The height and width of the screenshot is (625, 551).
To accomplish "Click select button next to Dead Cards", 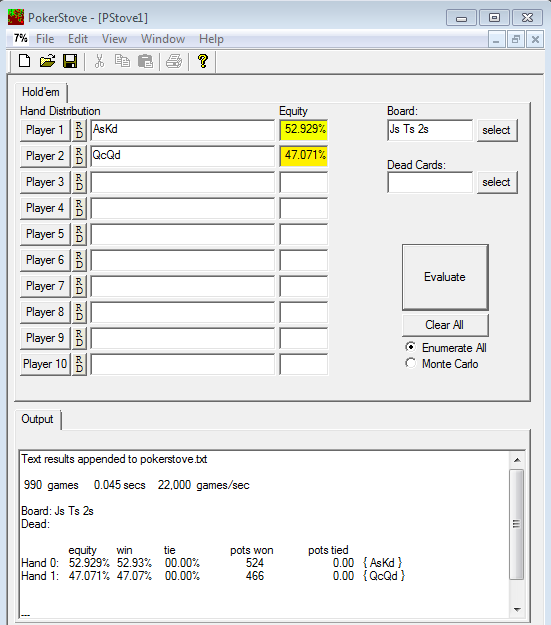I will tap(497, 182).
